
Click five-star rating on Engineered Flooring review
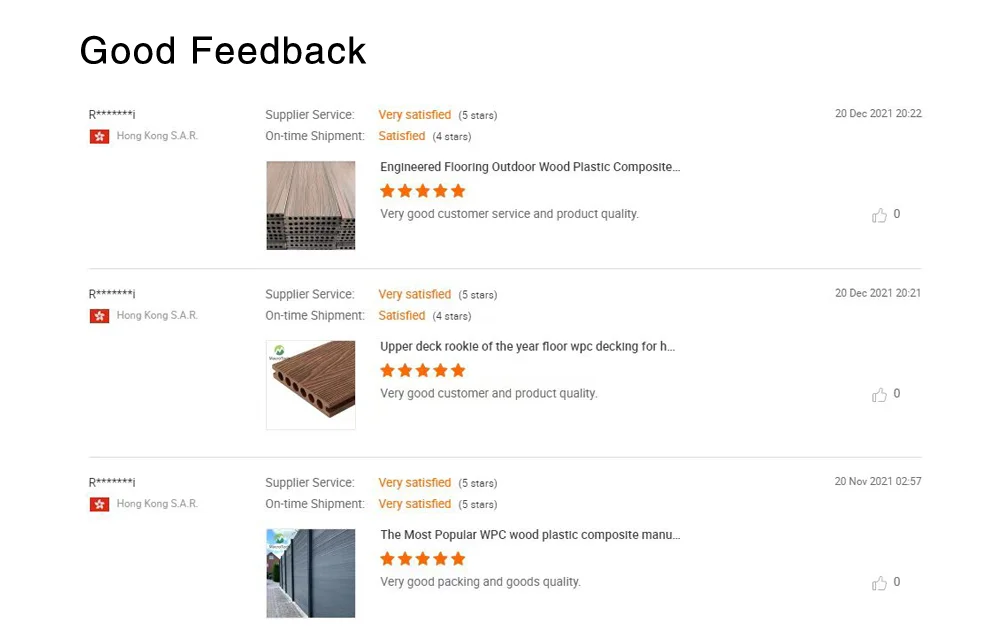point(423,191)
